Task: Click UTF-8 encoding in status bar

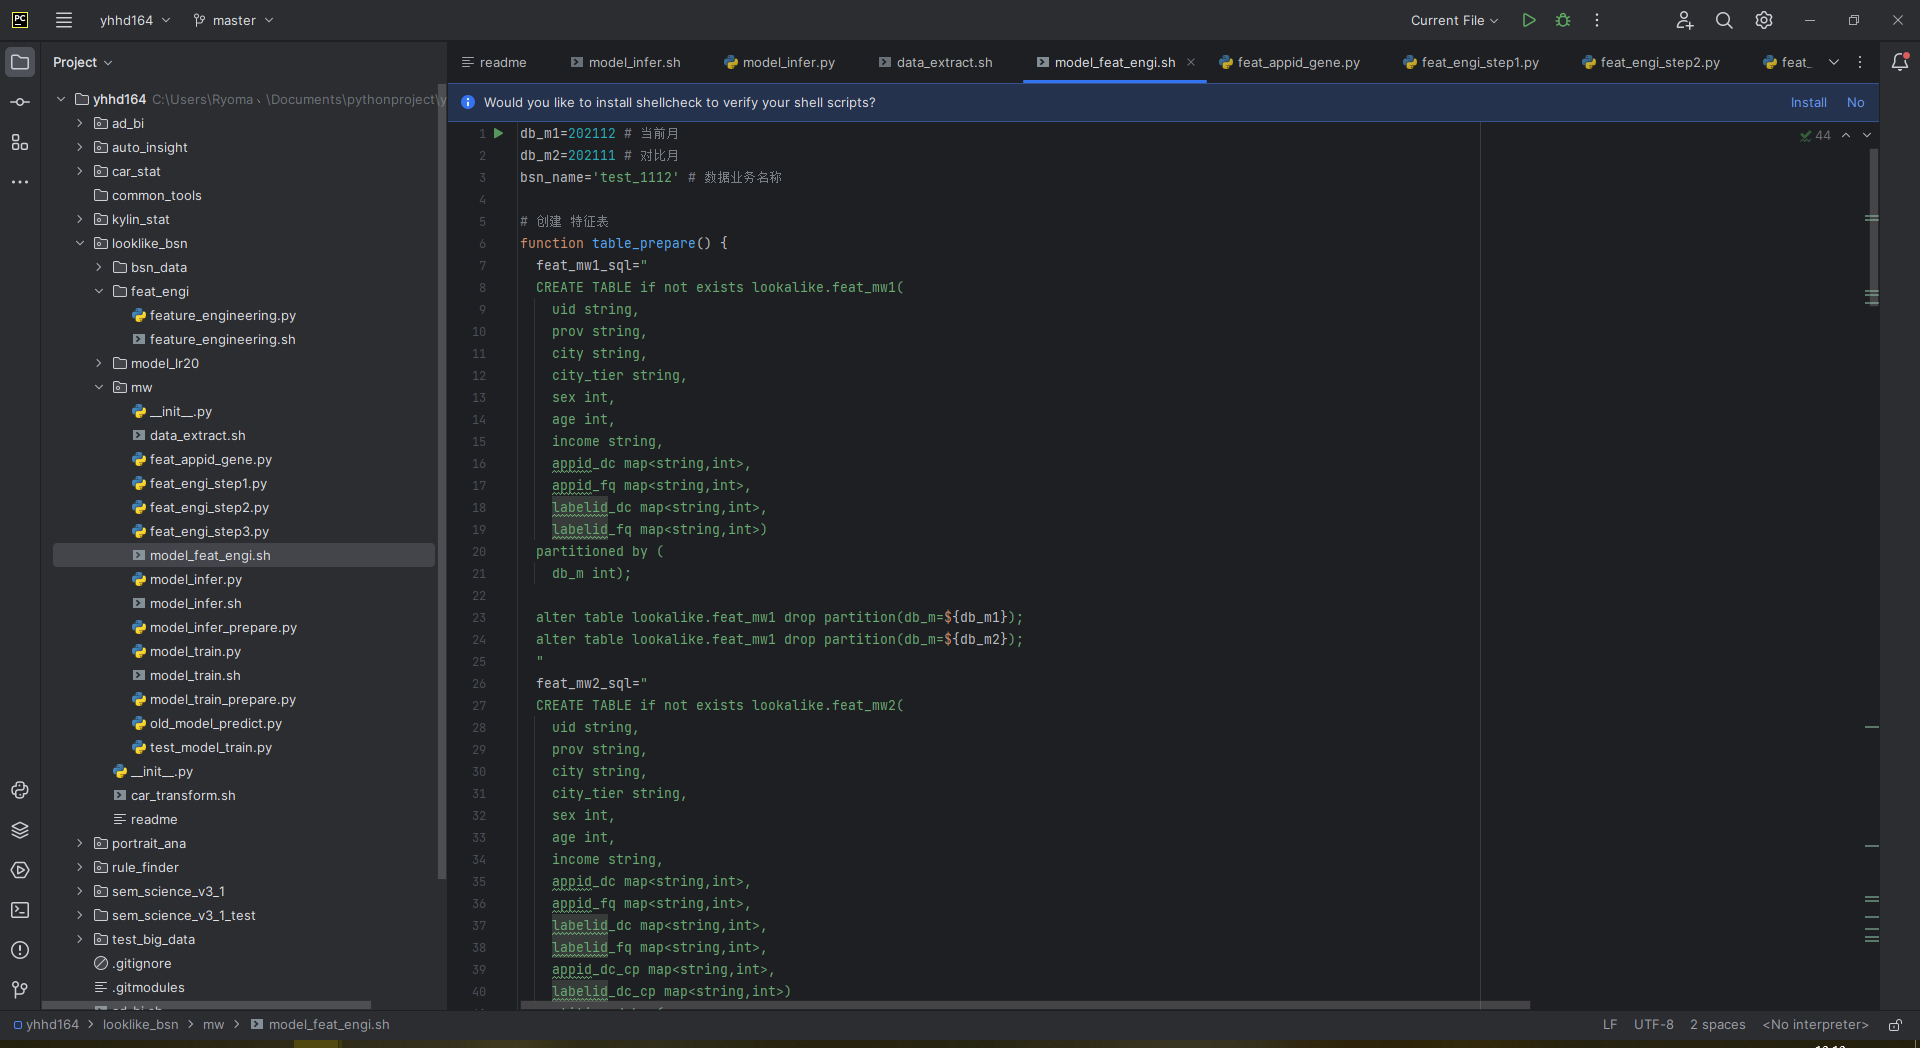Action: click(1654, 1025)
